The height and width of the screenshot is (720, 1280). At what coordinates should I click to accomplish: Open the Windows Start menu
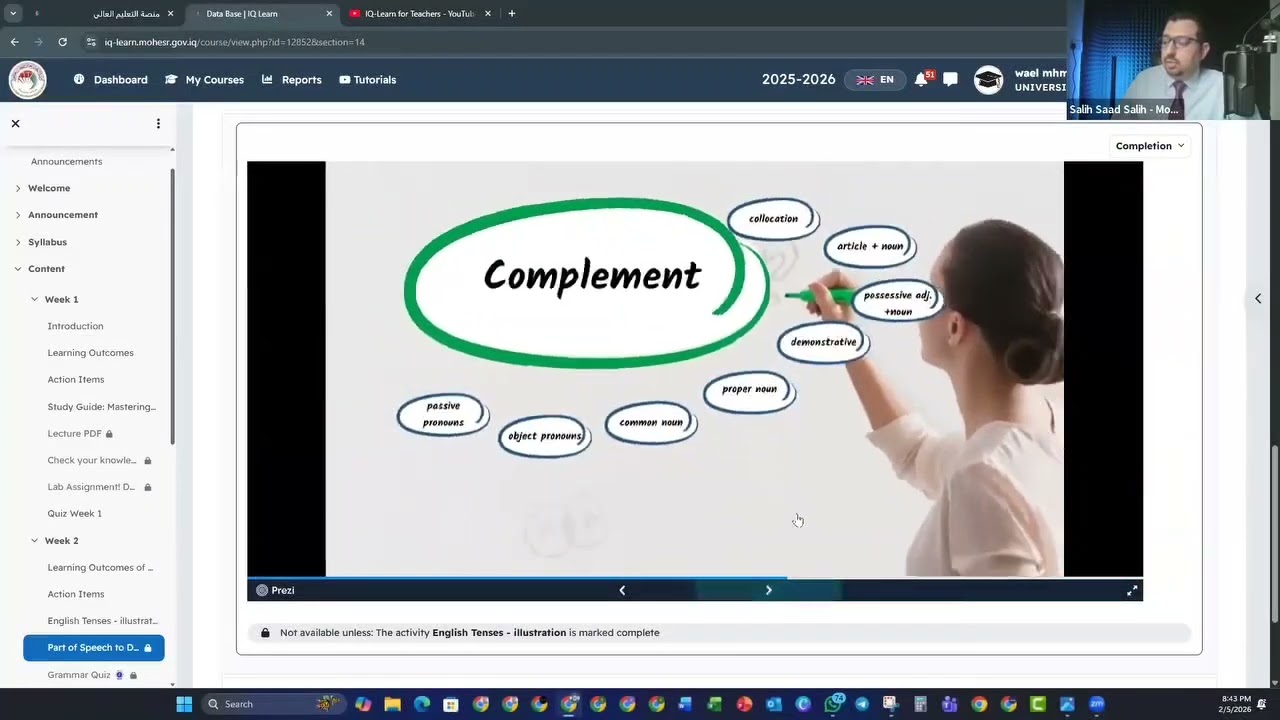(184, 704)
